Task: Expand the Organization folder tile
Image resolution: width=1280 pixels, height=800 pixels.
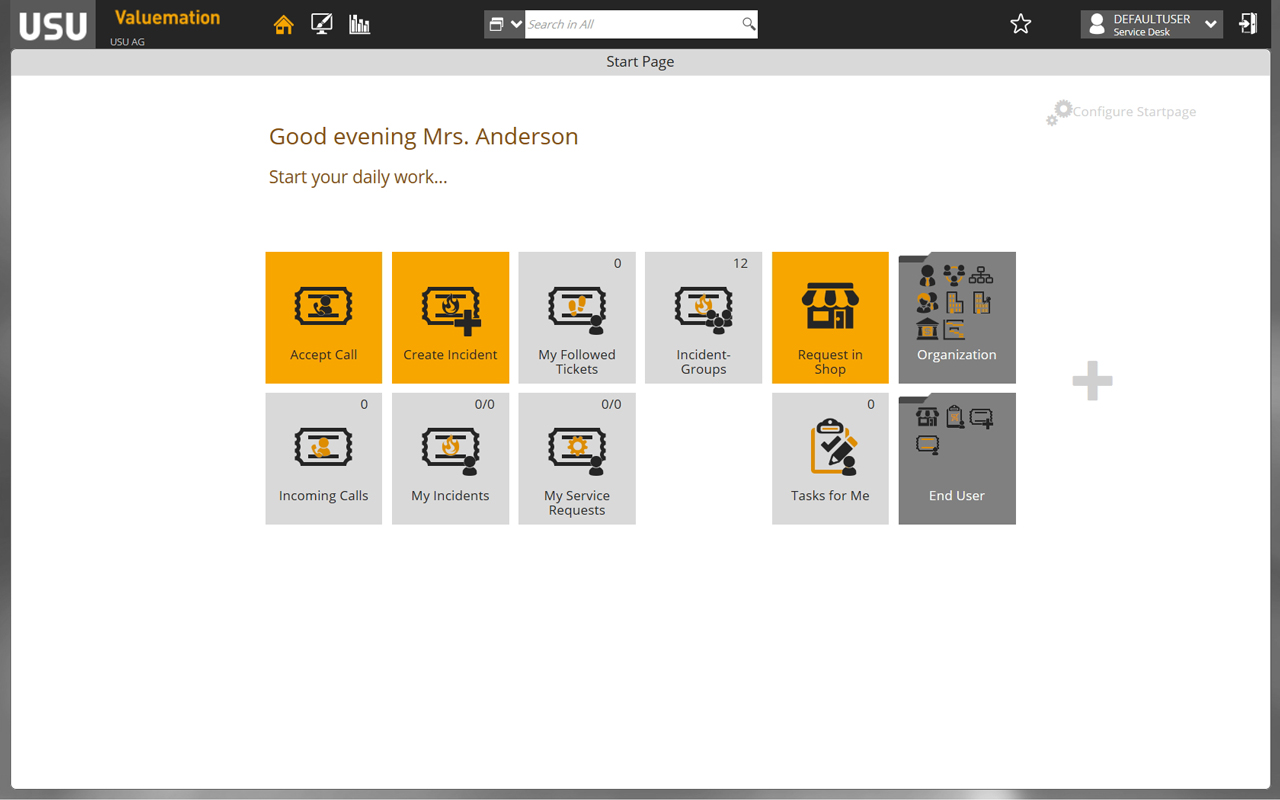Action: [957, 318]
